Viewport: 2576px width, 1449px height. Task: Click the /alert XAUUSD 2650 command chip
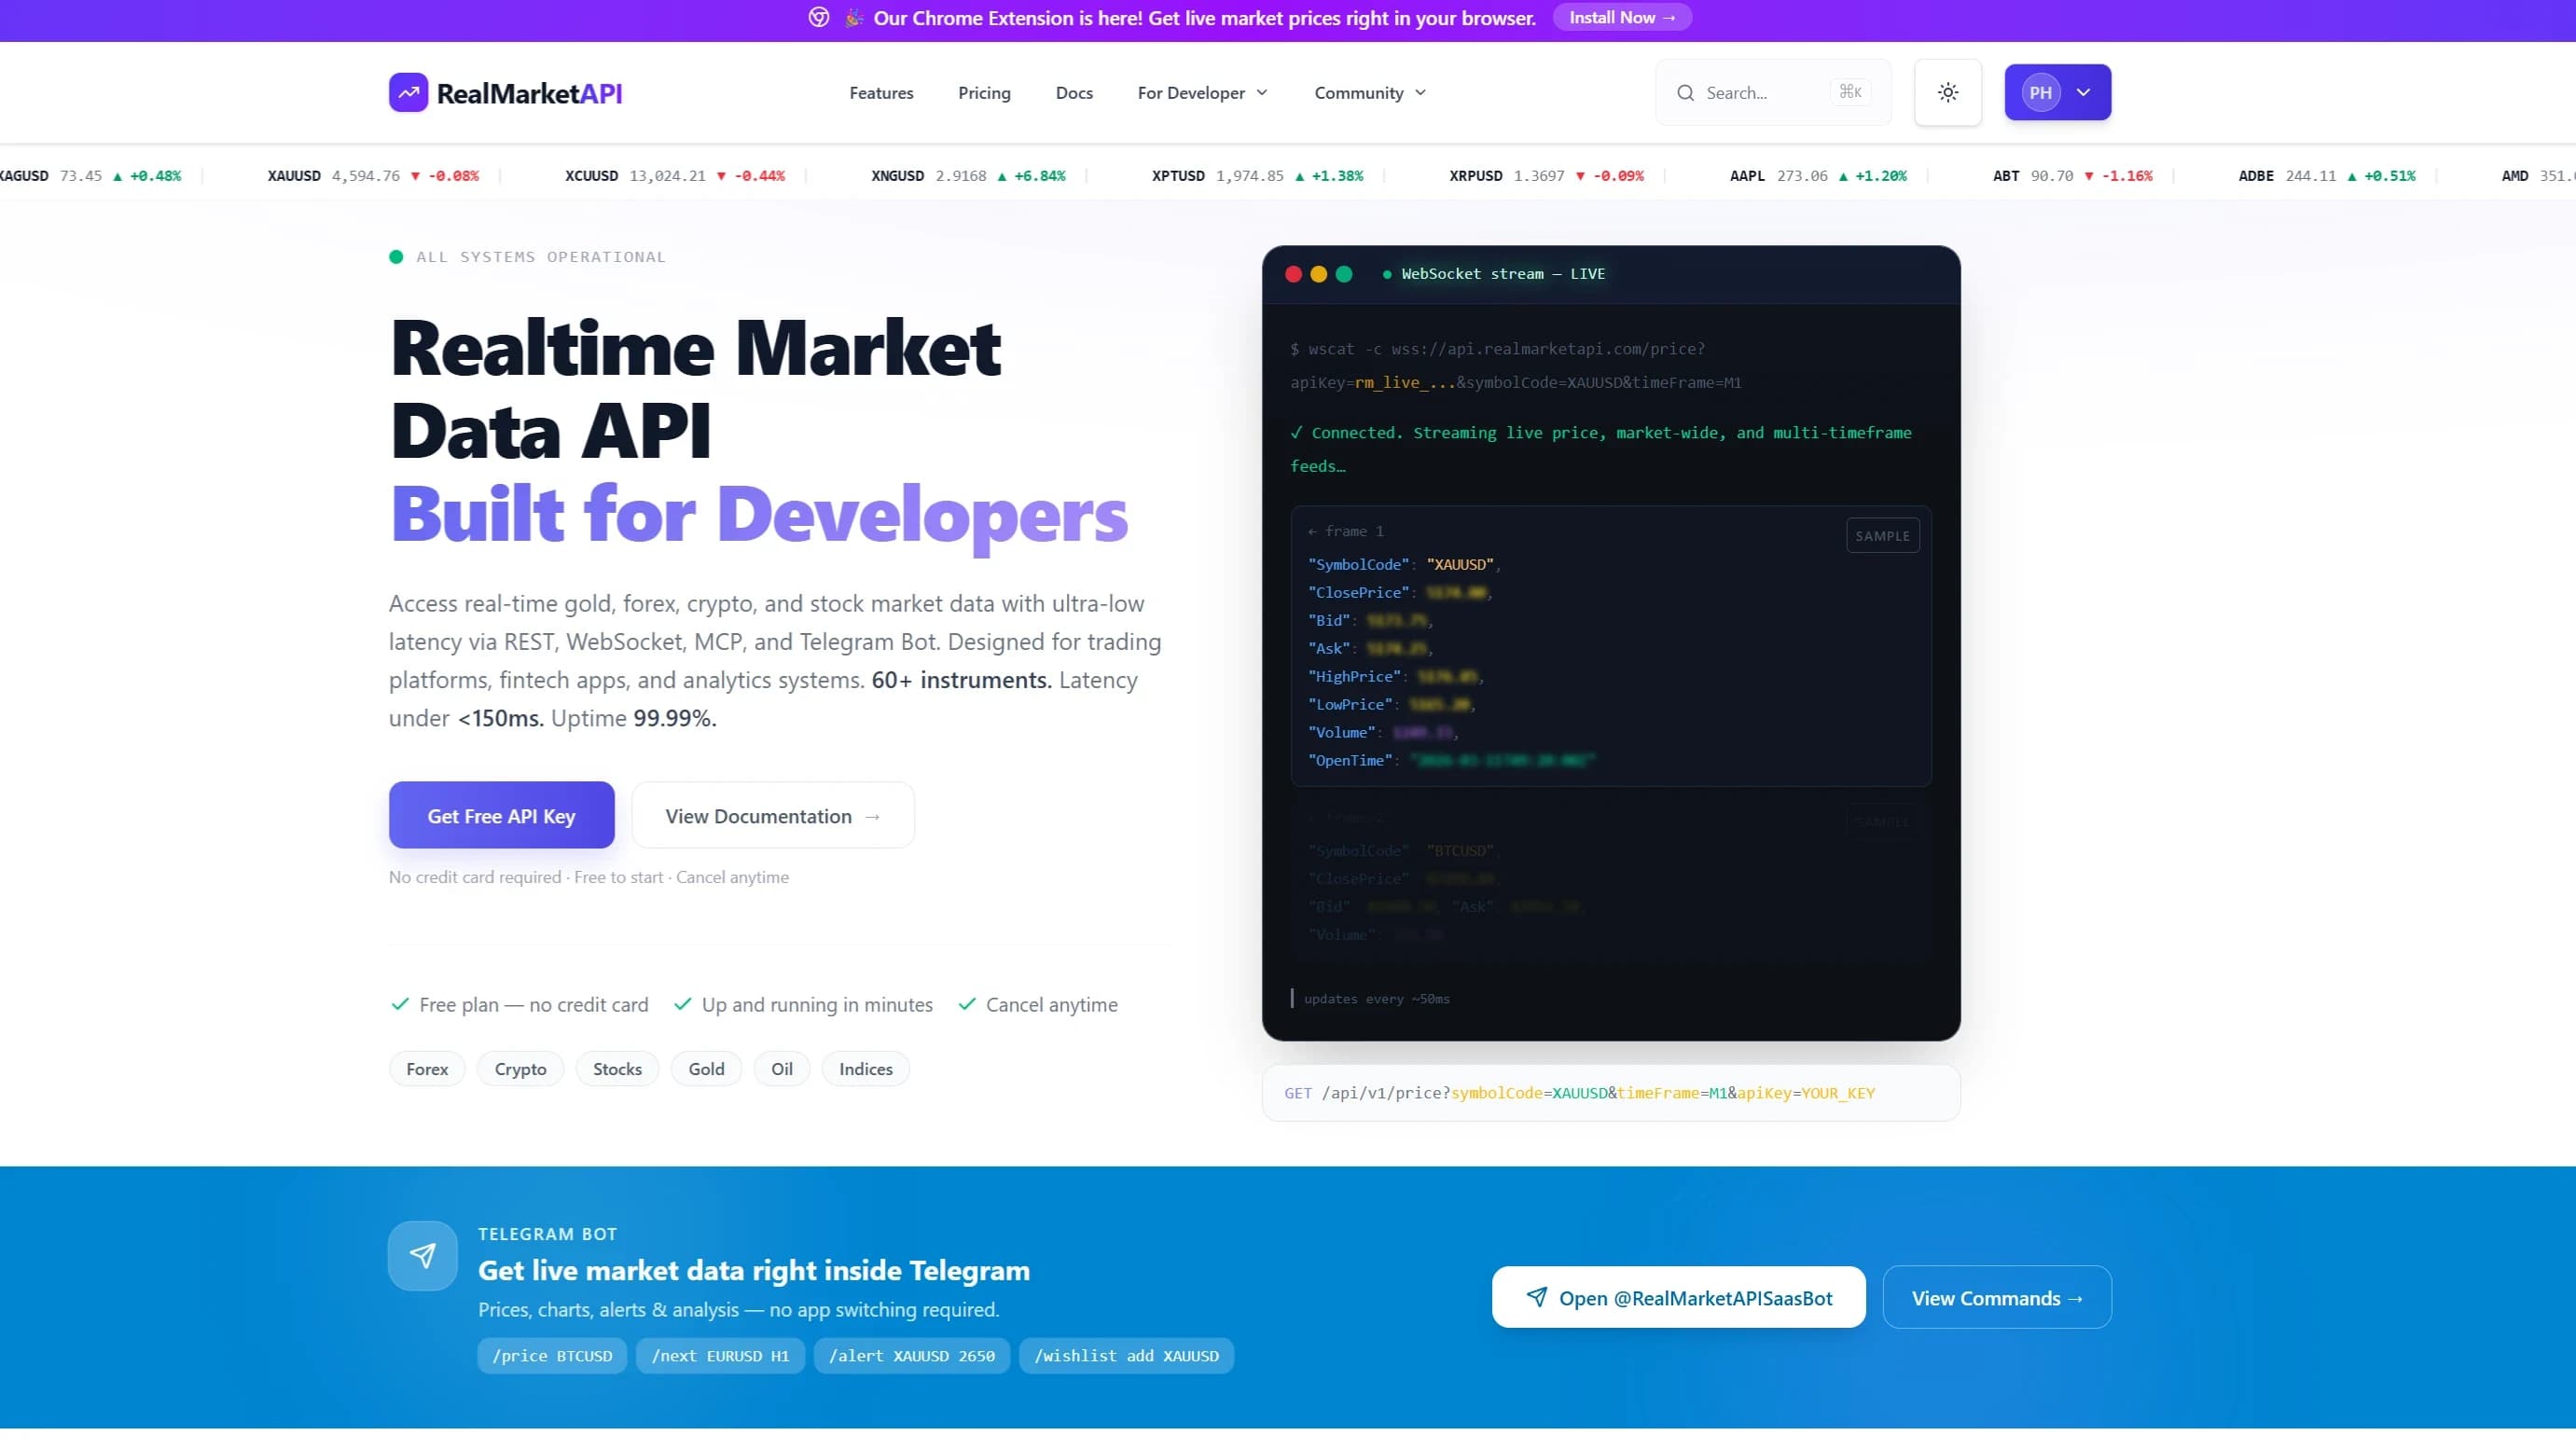click(911, 1355)
